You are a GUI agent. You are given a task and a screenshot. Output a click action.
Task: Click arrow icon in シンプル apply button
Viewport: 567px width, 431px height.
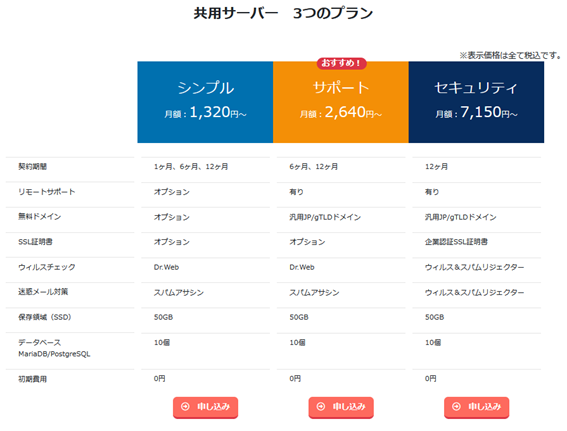186,407
